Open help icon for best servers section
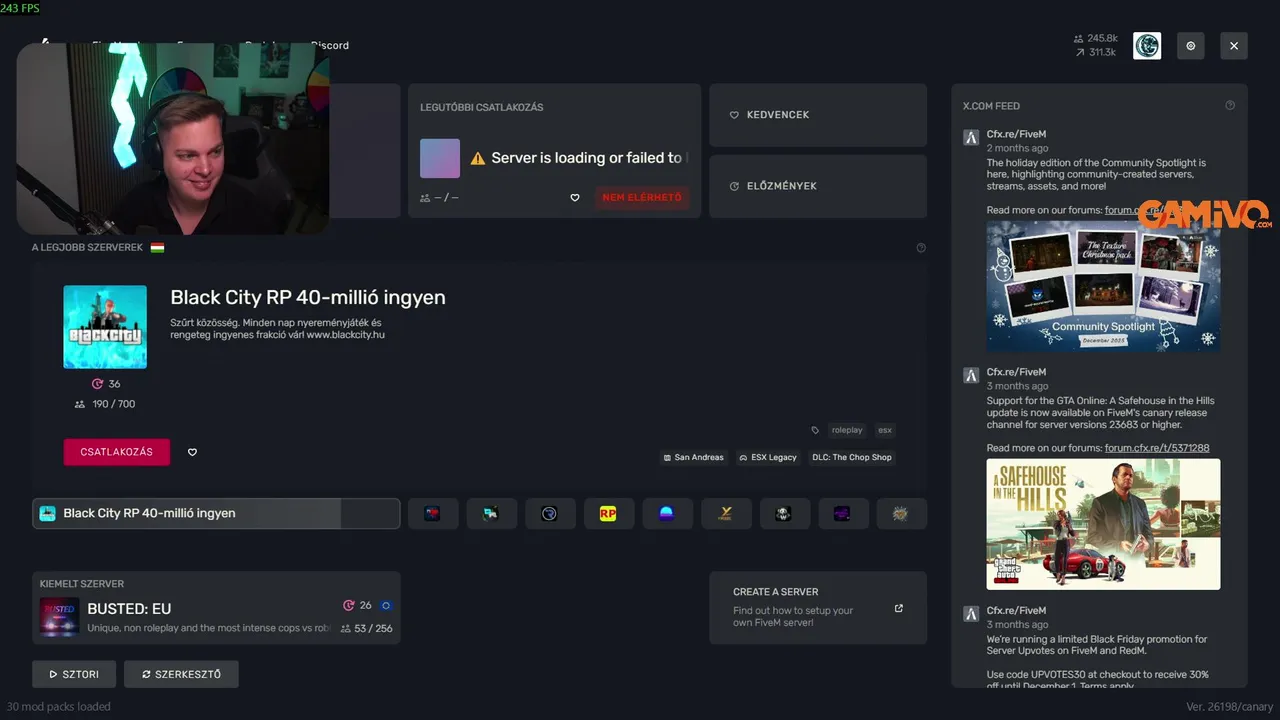Viewport: 1280px width, 720px height. click(921, 248)
